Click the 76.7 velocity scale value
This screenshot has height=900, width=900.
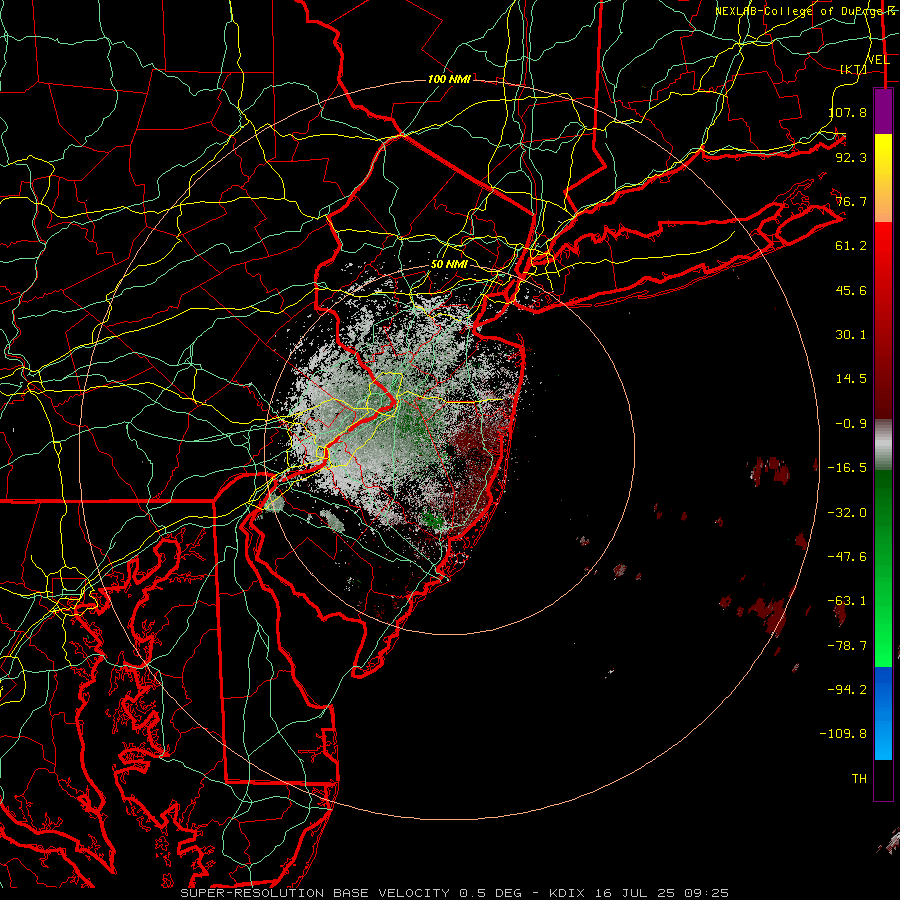[851, 201]
